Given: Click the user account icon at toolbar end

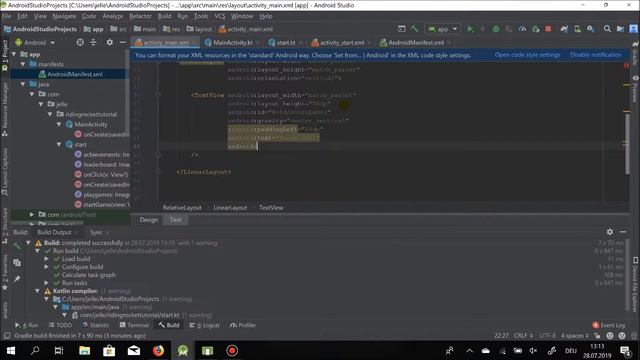Looking at the screenshot, I should tap(633, 29).
